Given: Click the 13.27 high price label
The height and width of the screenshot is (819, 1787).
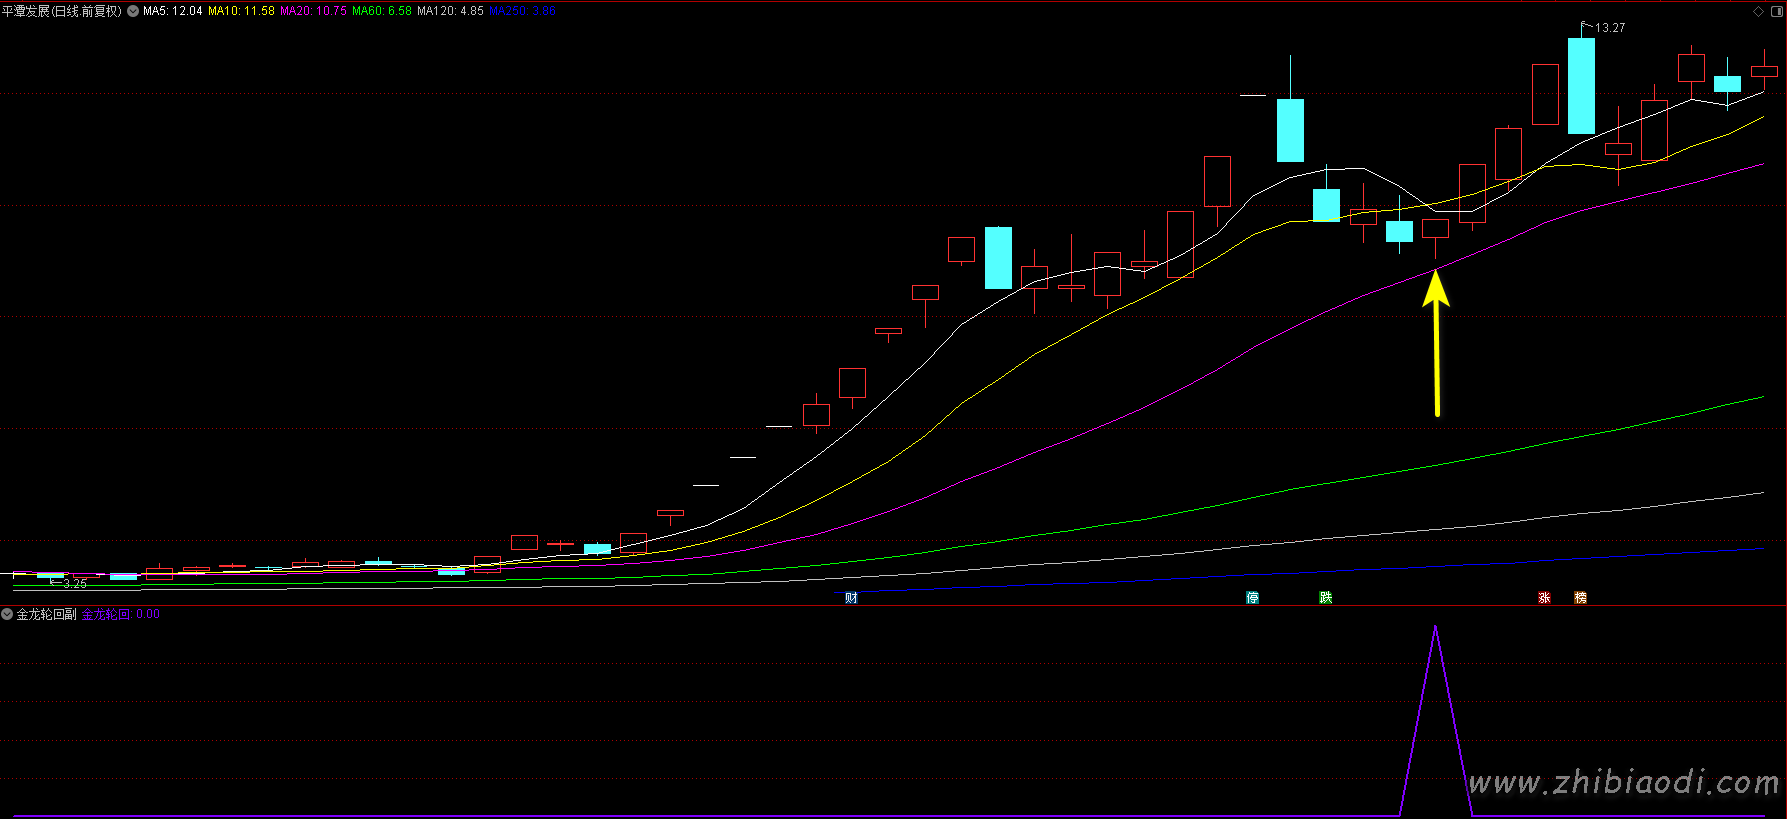Looking at the screenshot, I should [x=1609, y=28].
